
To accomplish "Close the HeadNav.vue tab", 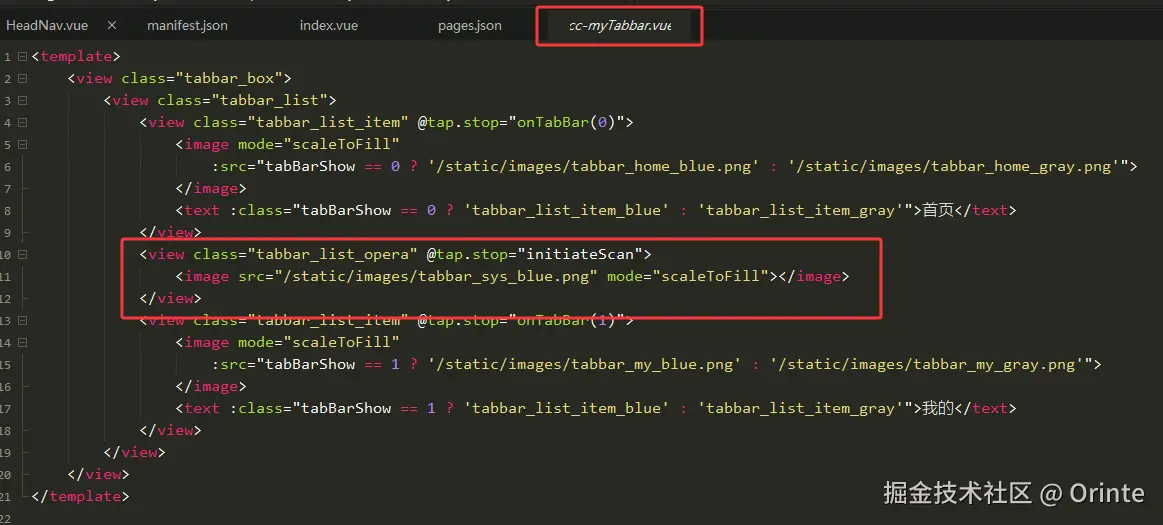I will (112, 25).
